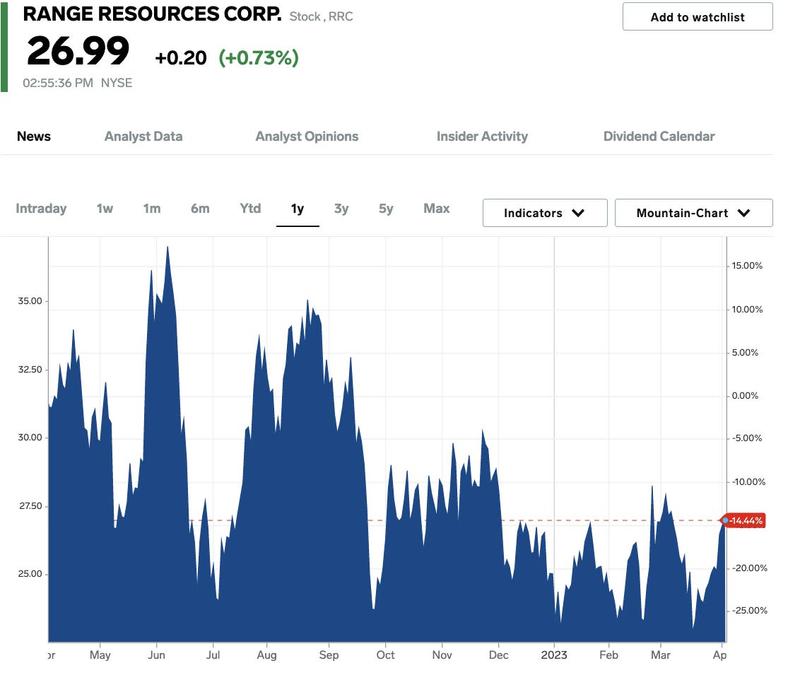Click the Jul label on date axis
Viewport: 800px width, 683px height.
tap(213, 655)
